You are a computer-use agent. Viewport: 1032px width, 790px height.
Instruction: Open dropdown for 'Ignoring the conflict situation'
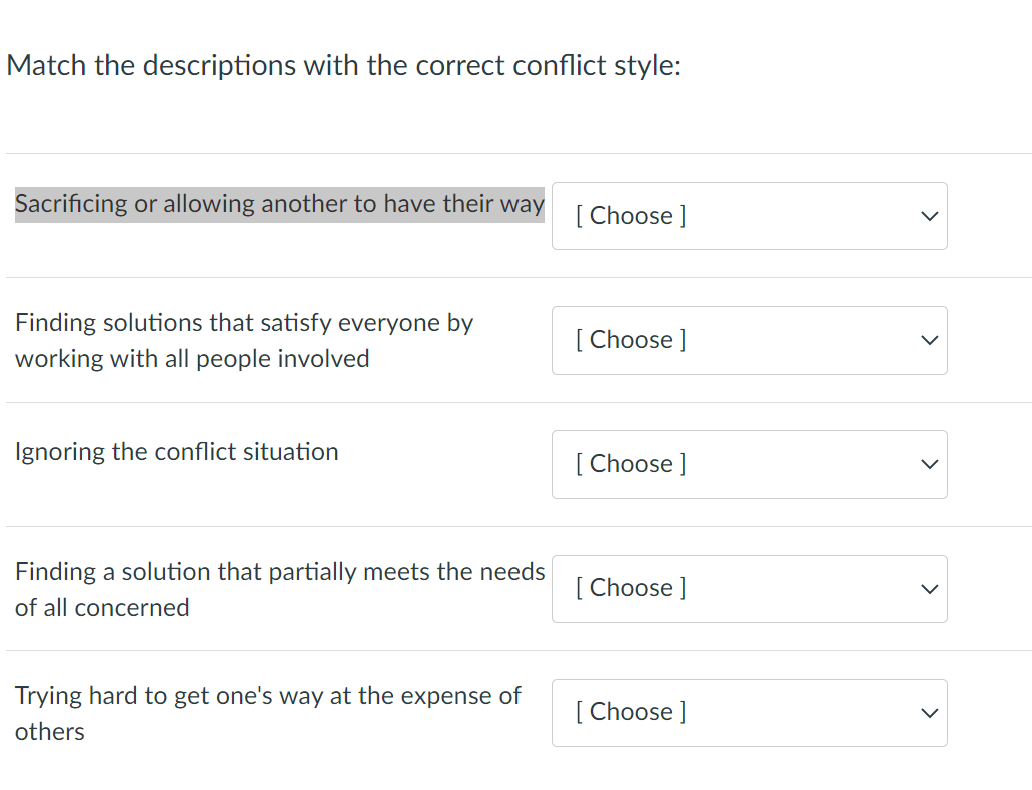click(749, 464)
